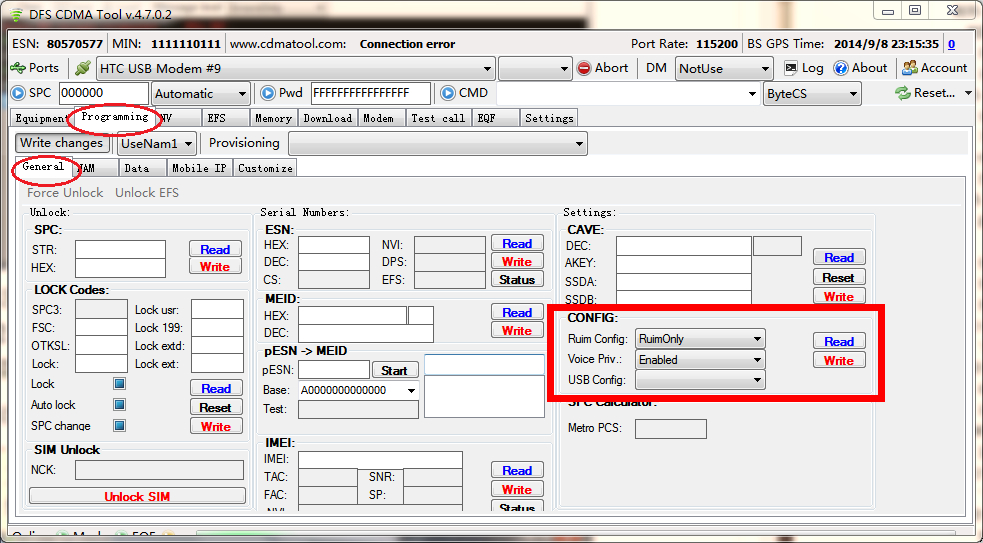Viewport: 983px width, 543px height.
Task: Click the Reset green arrows icon
Action: 903,93
